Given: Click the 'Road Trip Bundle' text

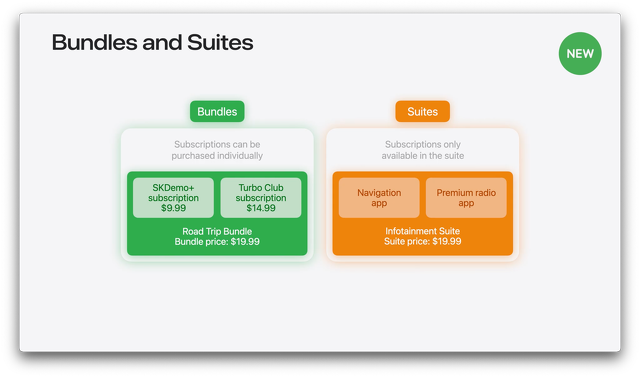Looking at the screenshot, I should (x=217, y=231).
